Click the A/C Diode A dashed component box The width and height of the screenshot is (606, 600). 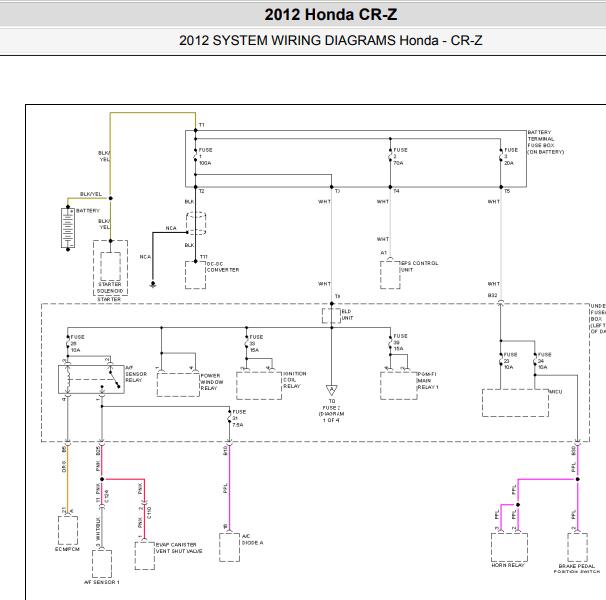click(229, 547)
